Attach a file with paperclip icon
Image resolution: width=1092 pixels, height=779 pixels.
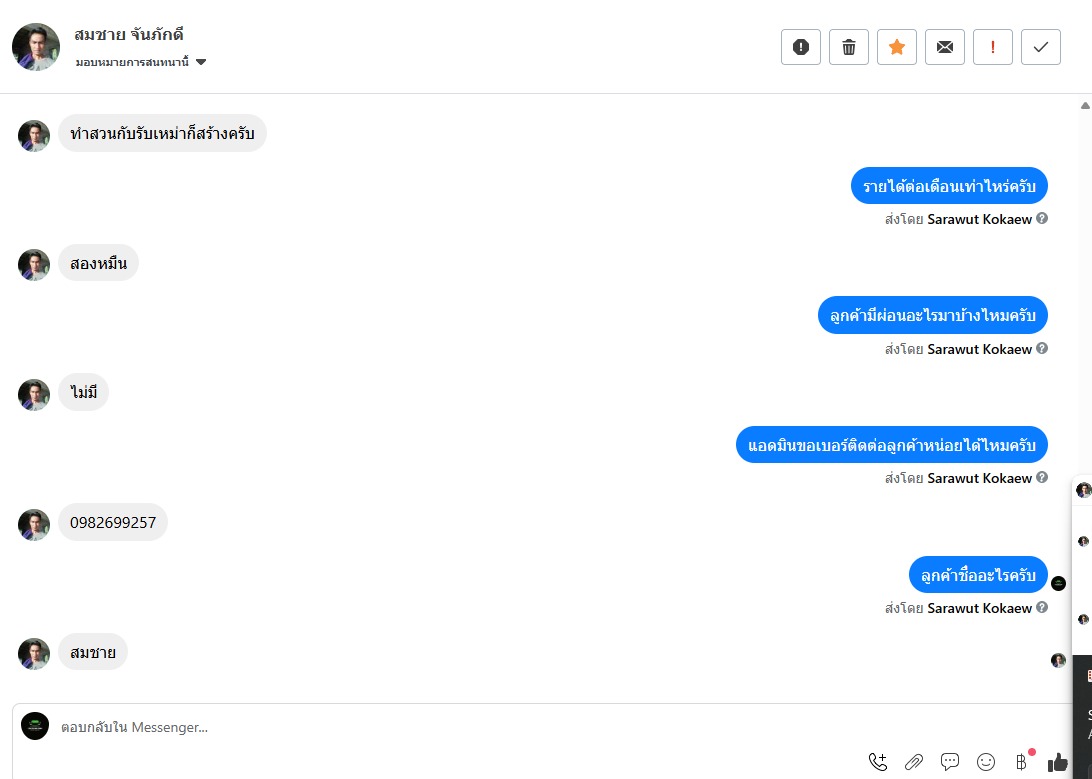(x=914, y=762)
